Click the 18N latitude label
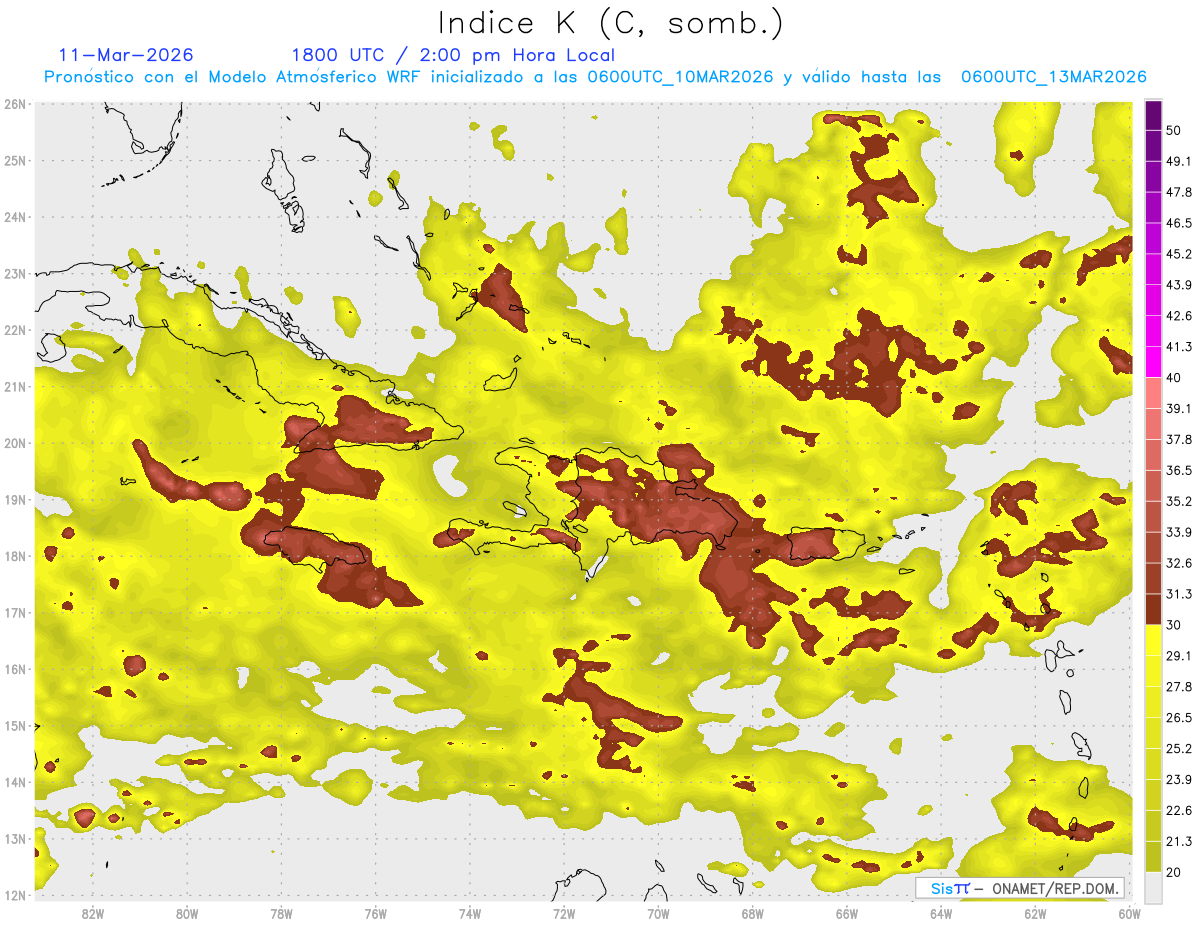 (15, 556)
